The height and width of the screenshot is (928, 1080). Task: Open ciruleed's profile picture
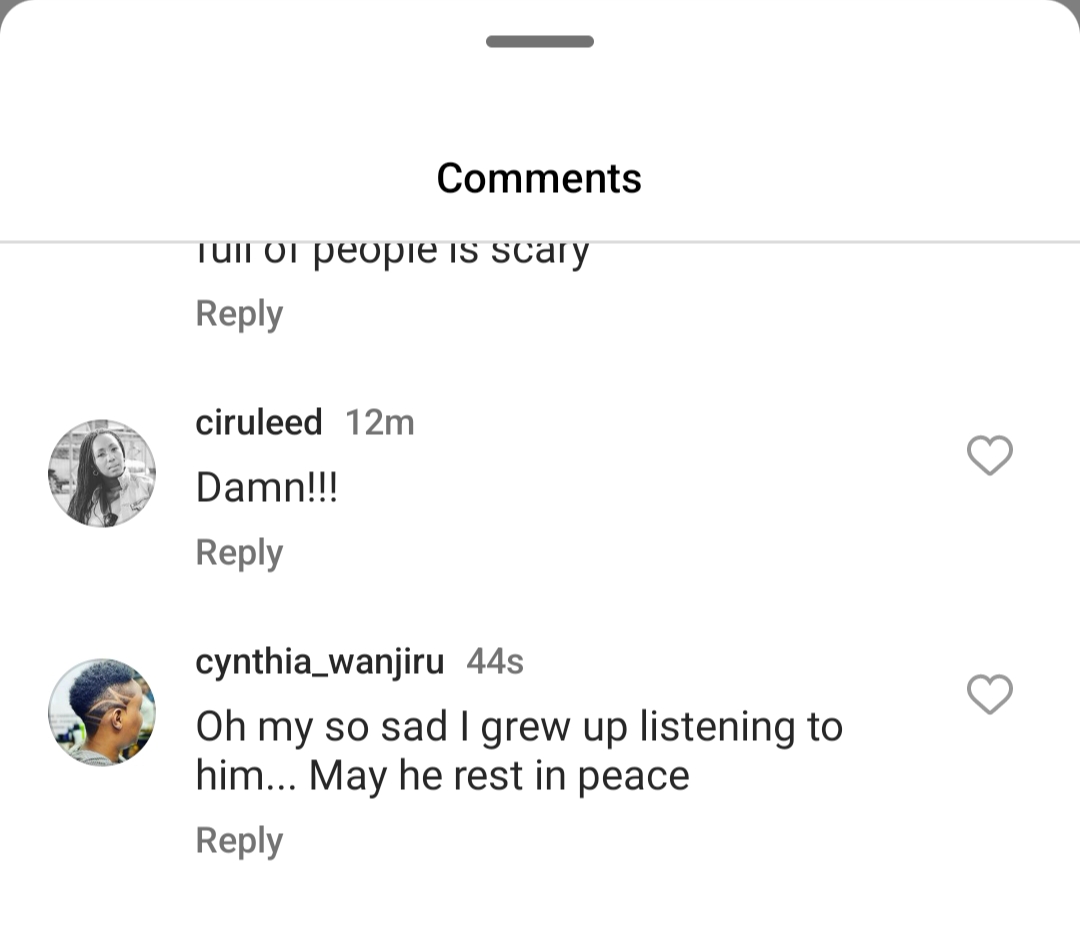point(102,473)
